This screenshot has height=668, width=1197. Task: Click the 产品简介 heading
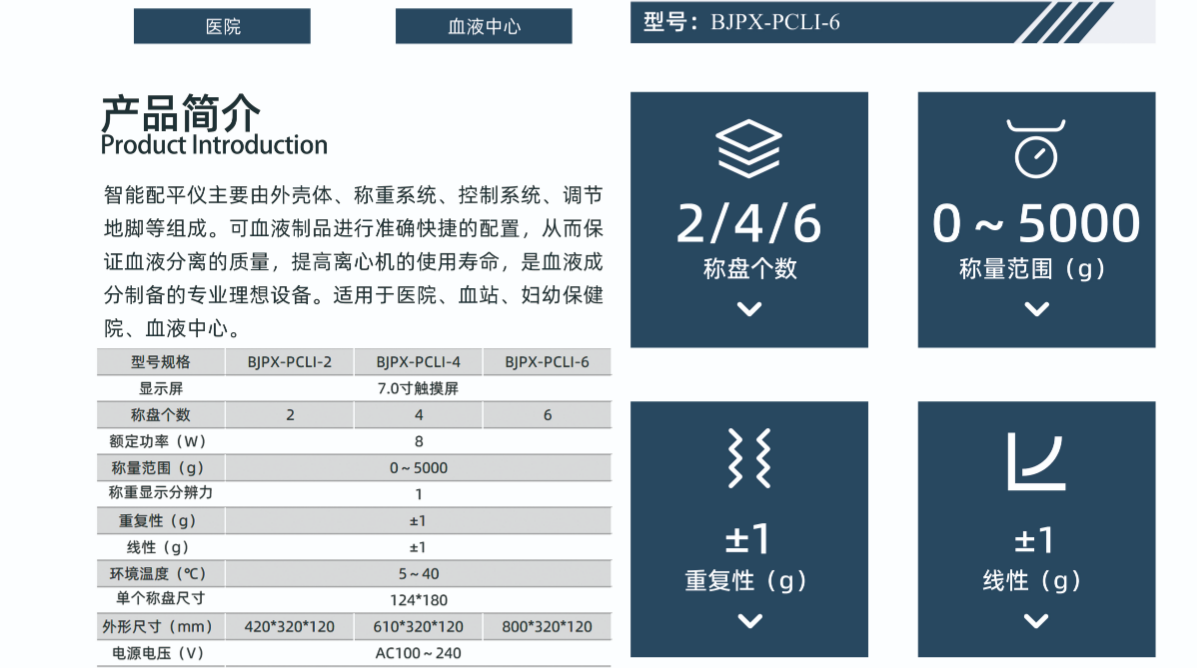(180, 114)
